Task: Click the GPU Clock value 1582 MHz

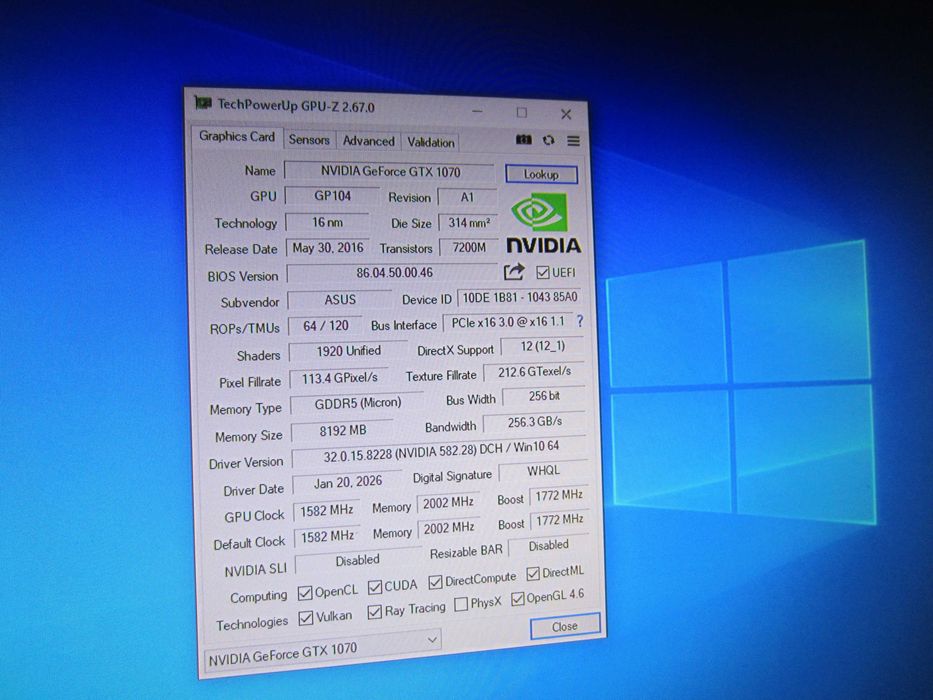Action: tap(327, 510)
